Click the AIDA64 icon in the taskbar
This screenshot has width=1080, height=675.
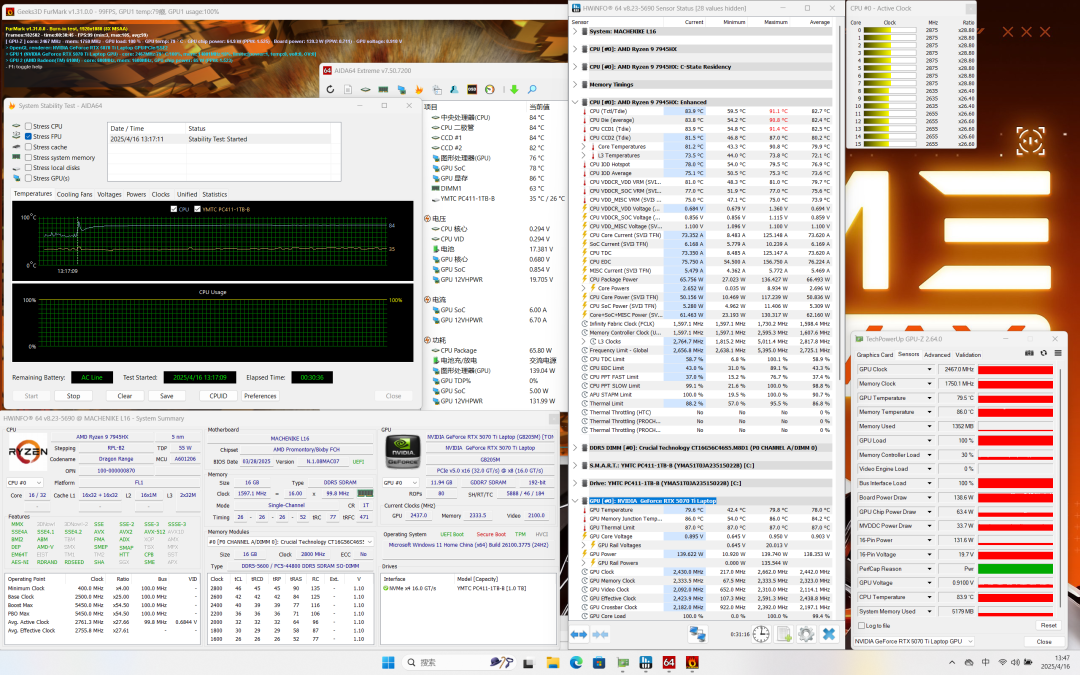point(669,663)
